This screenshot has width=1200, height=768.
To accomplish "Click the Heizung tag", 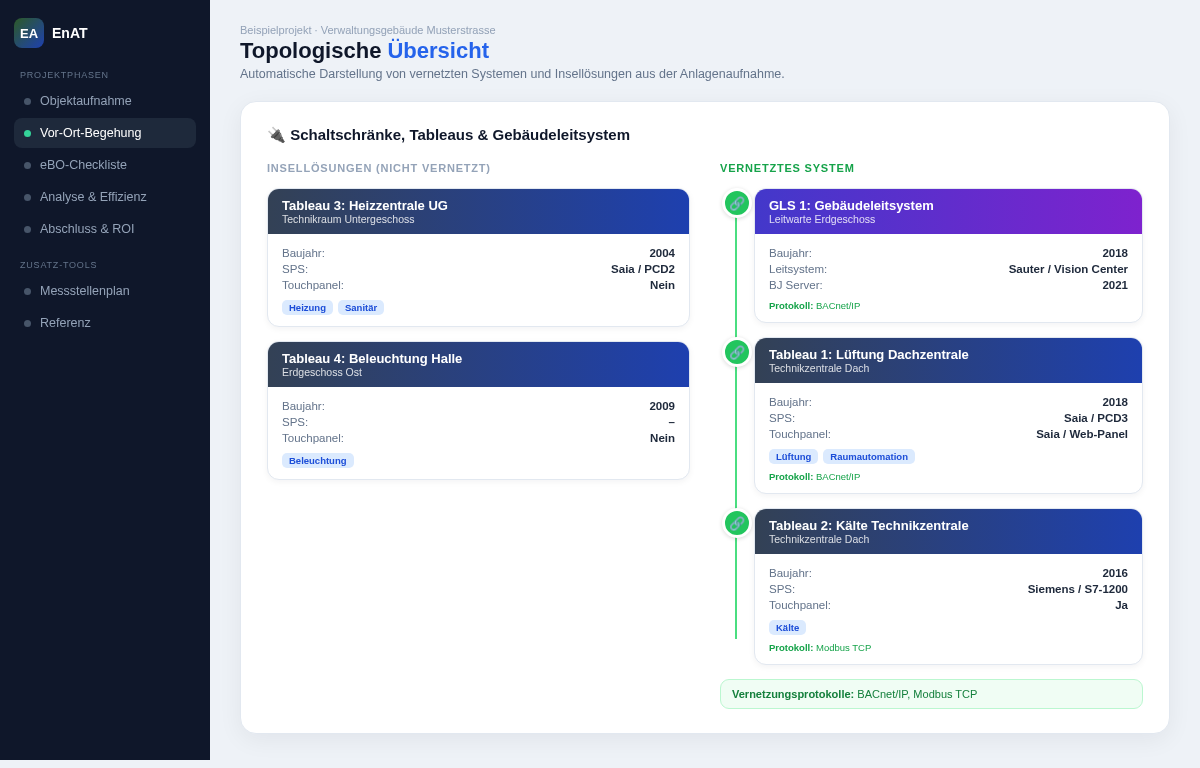I will click(x=307, y=308).
